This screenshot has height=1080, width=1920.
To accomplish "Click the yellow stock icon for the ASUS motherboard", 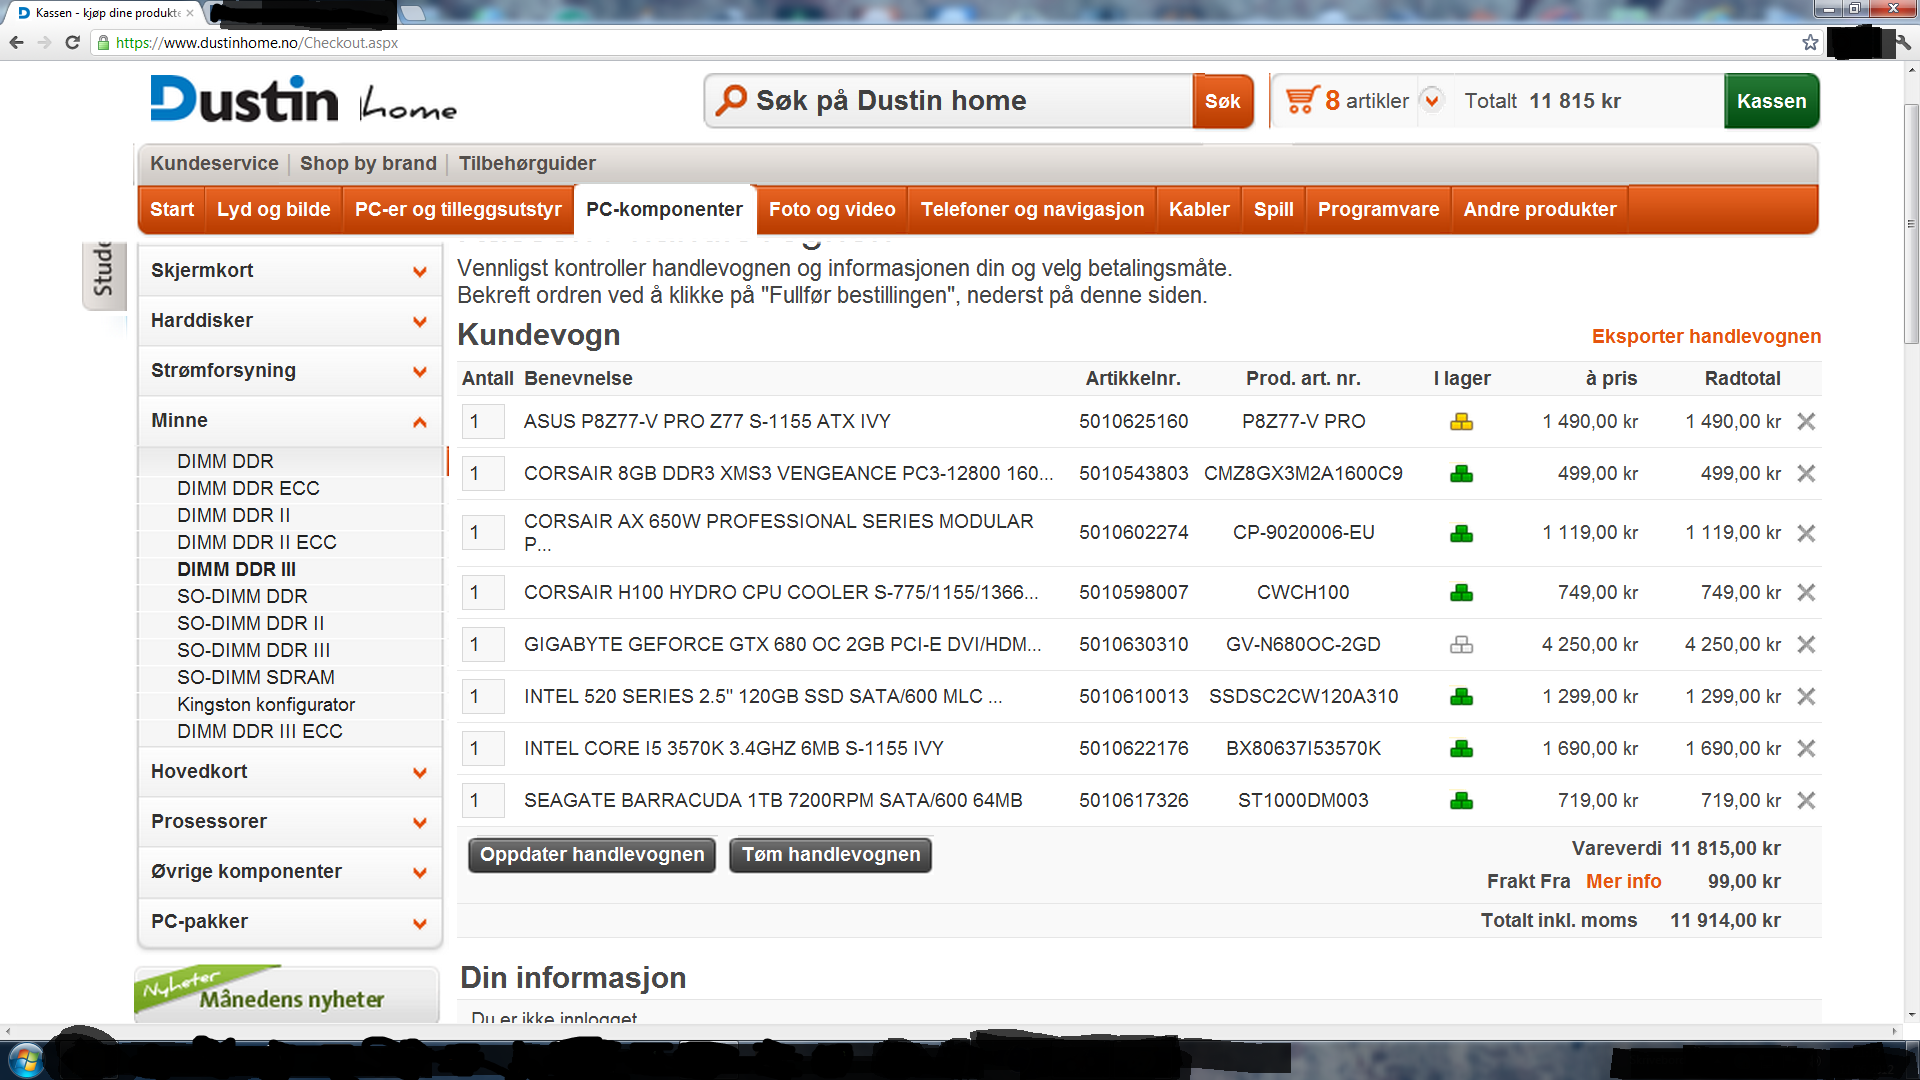I will [x=1461, y=422].
